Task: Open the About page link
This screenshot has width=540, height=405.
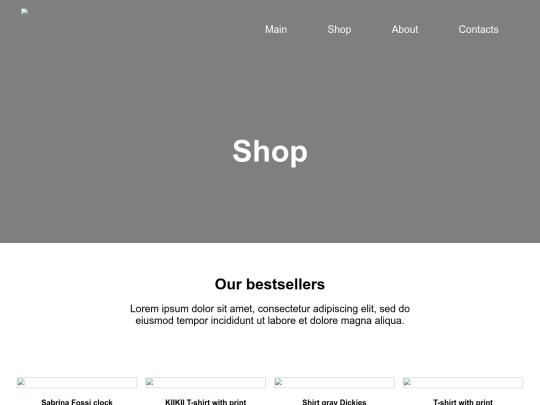Action: click(405, 30)
